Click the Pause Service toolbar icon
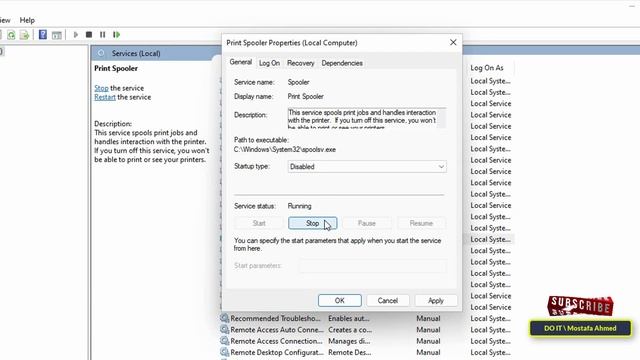Screen dimensions: 640x360 coord(102,35)
